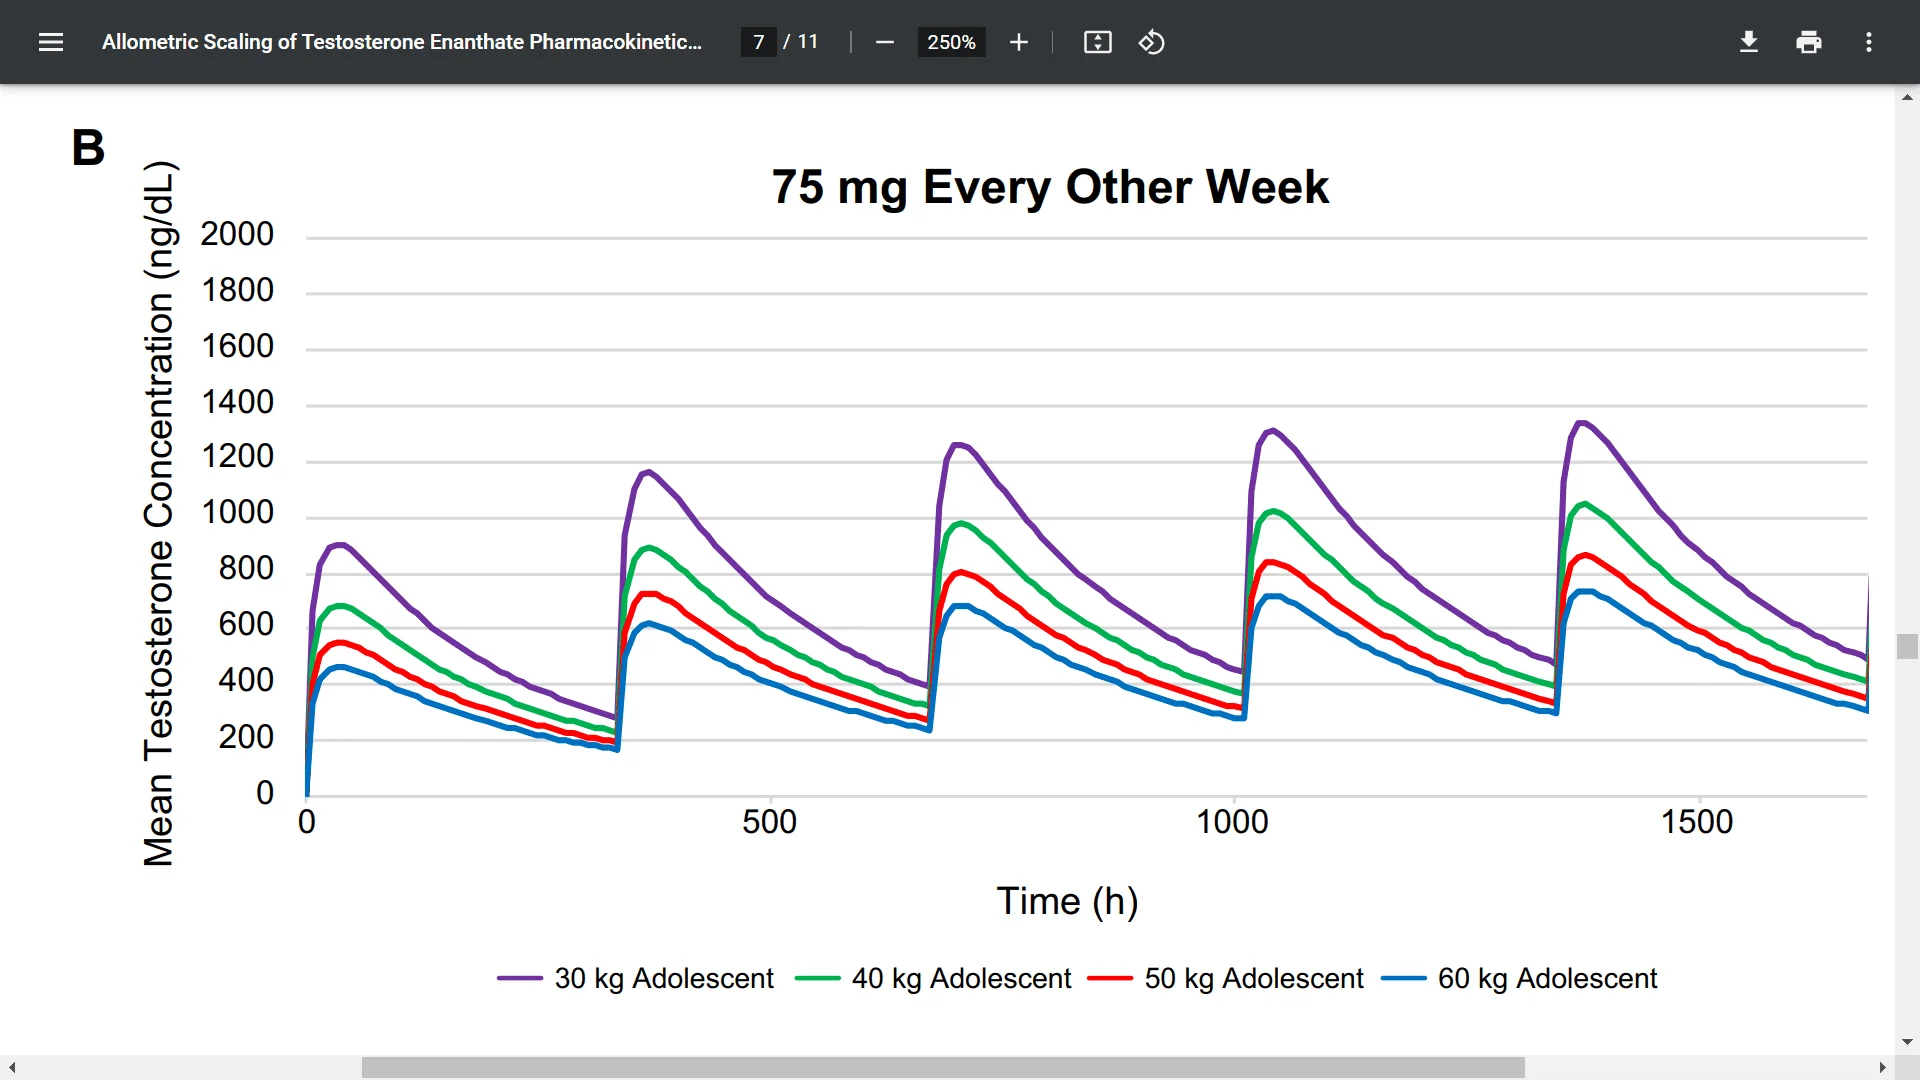
Task: Click the y-axis value 1600
Action: pos(237,346)
